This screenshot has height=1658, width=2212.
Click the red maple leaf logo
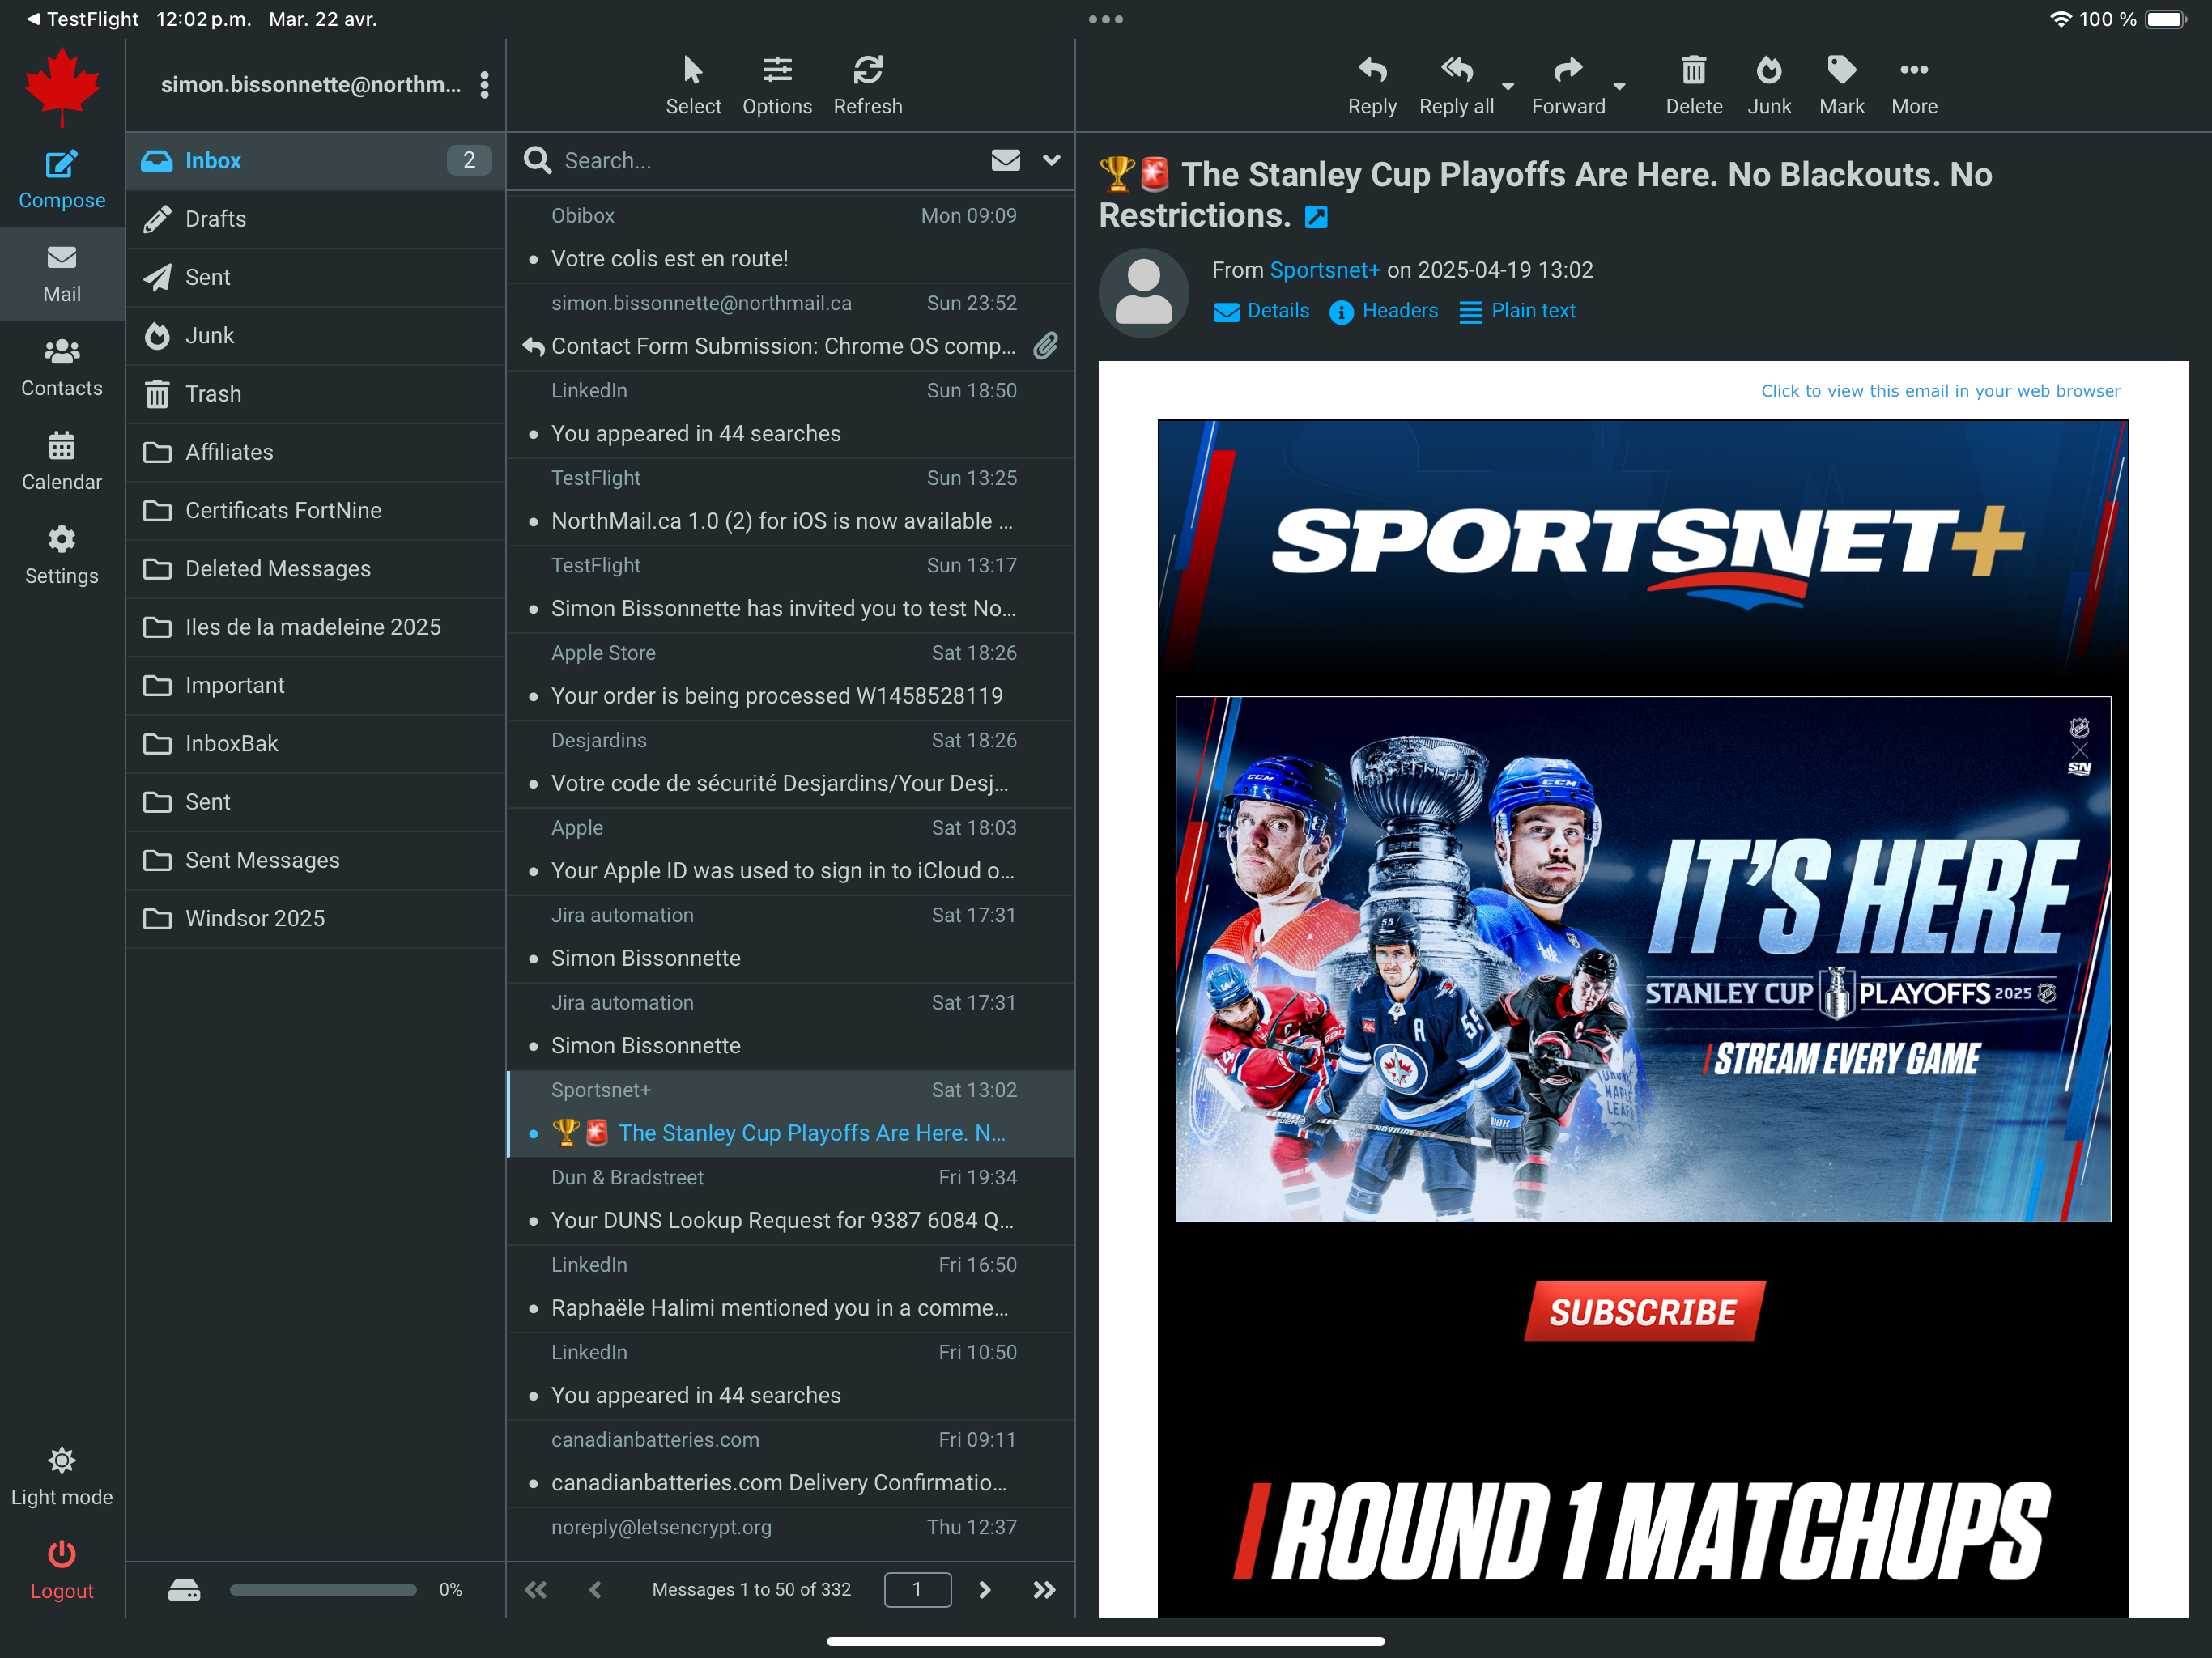(x=62, y=86)
